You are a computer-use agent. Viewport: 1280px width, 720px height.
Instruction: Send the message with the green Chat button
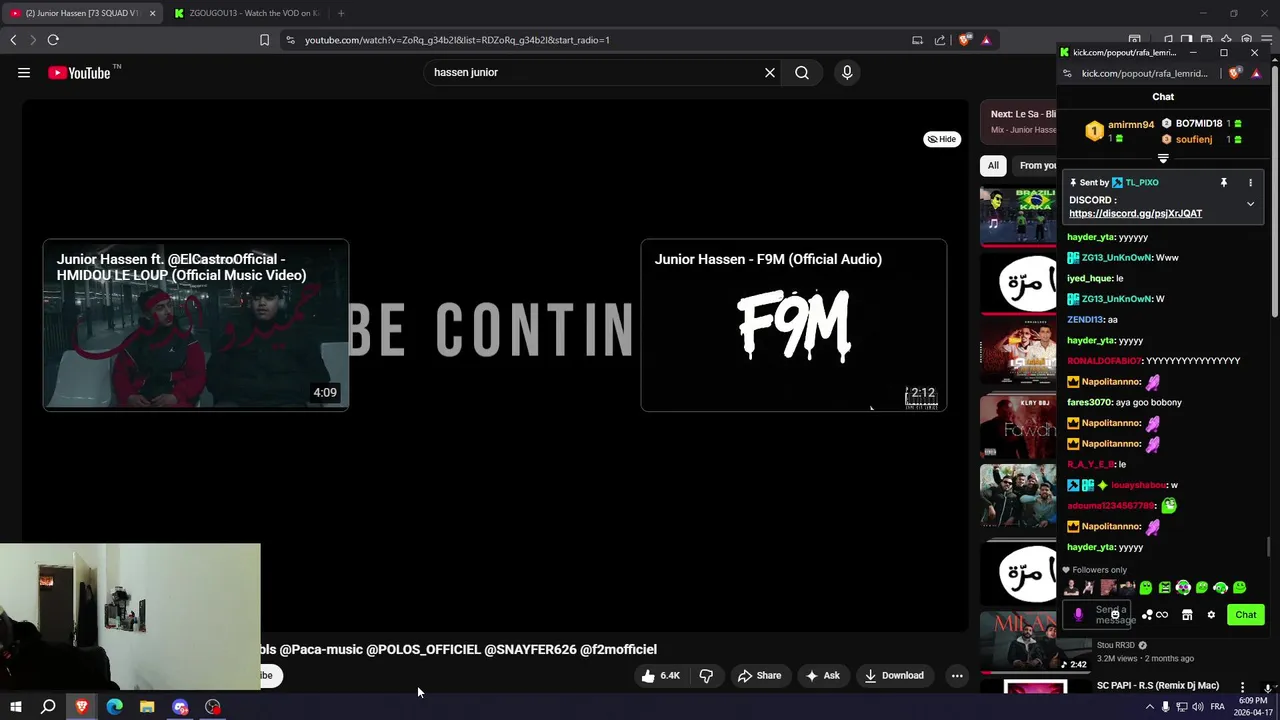[1245, 615]
